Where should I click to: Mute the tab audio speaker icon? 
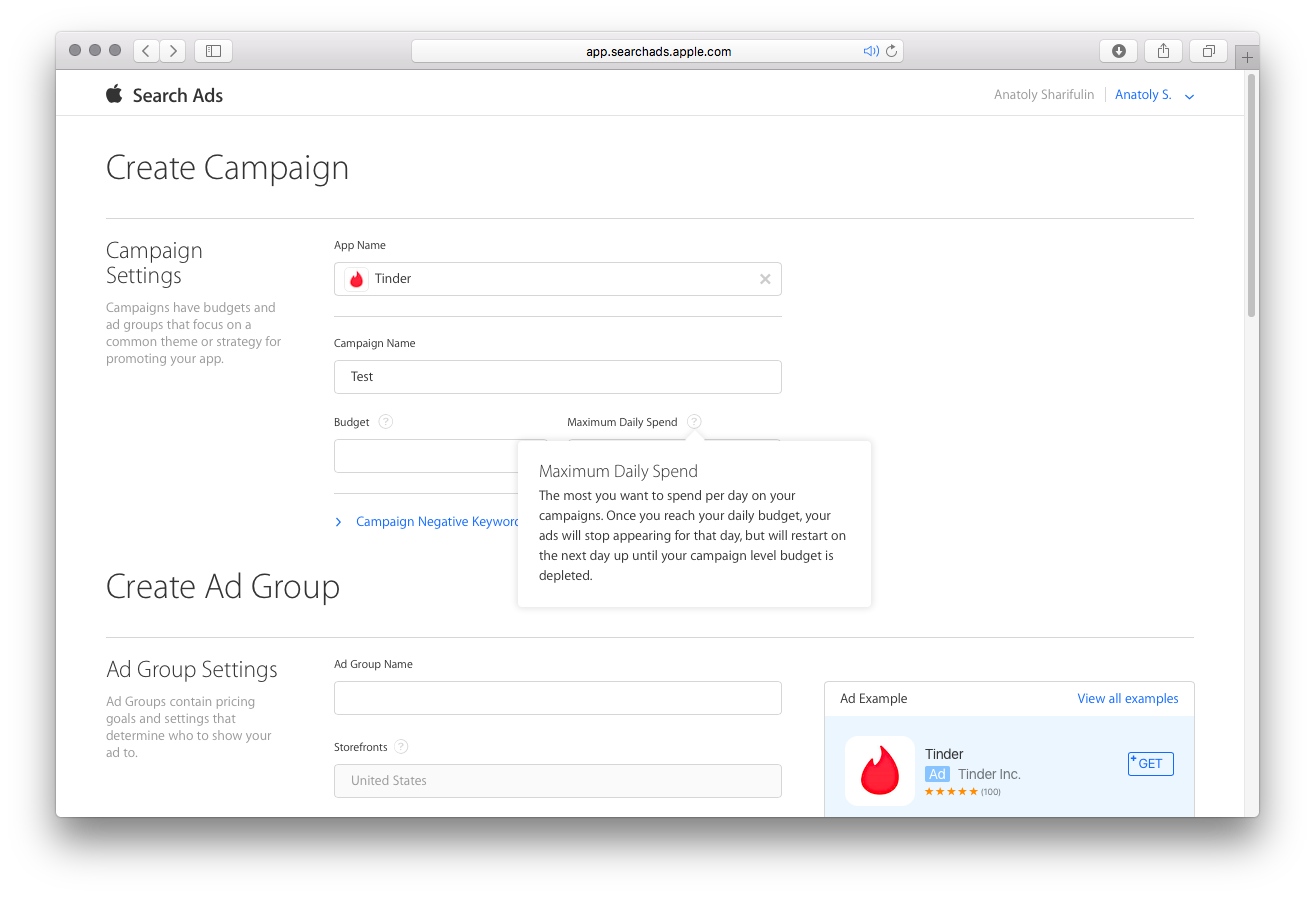click(870, 51)
